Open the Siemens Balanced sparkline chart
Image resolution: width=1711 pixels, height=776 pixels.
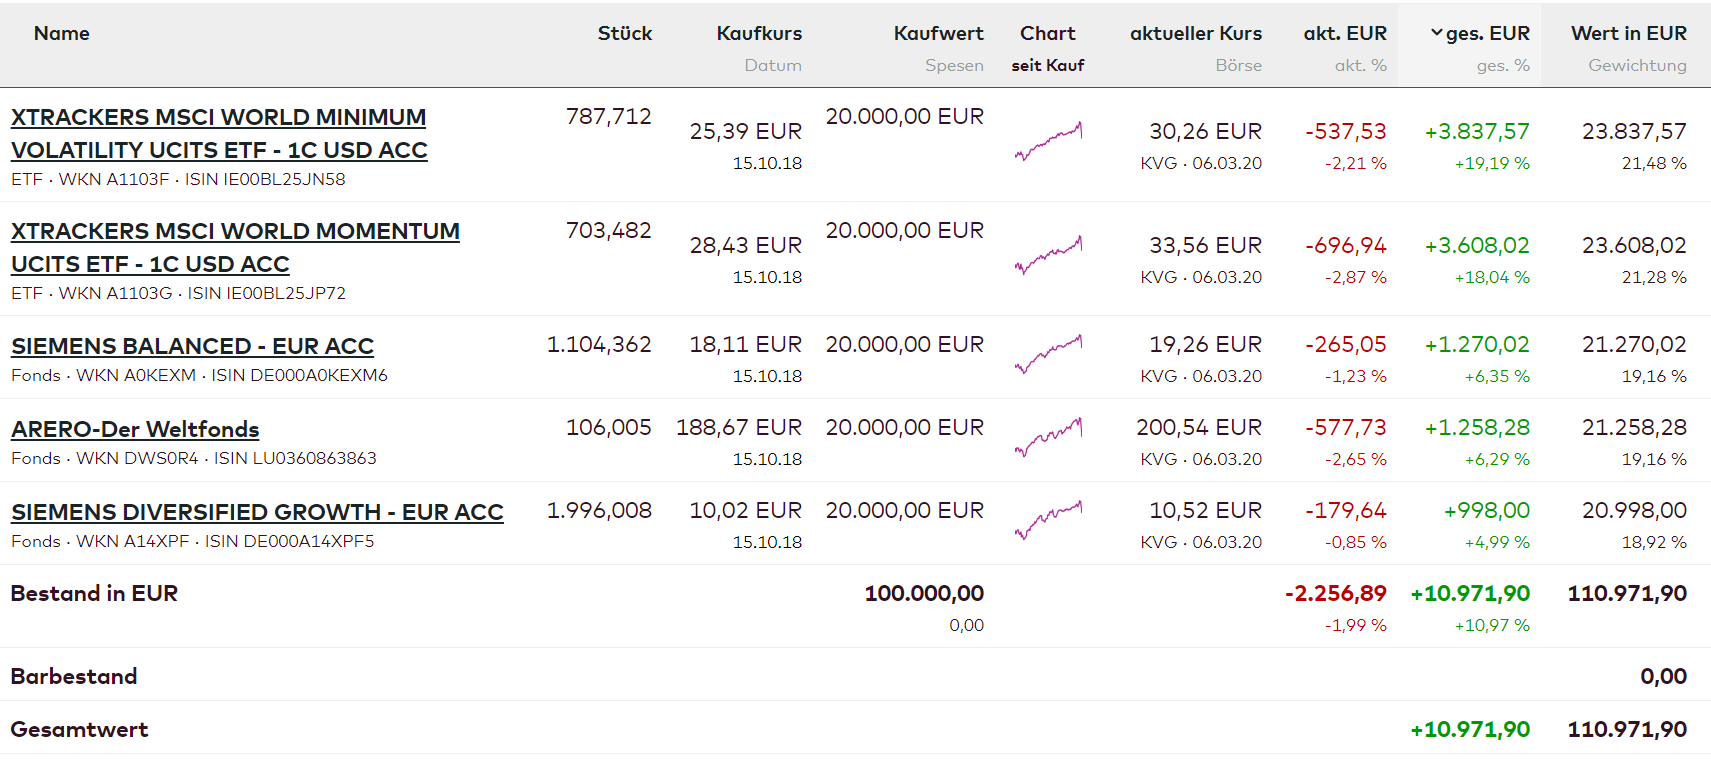pos(1048,354)
